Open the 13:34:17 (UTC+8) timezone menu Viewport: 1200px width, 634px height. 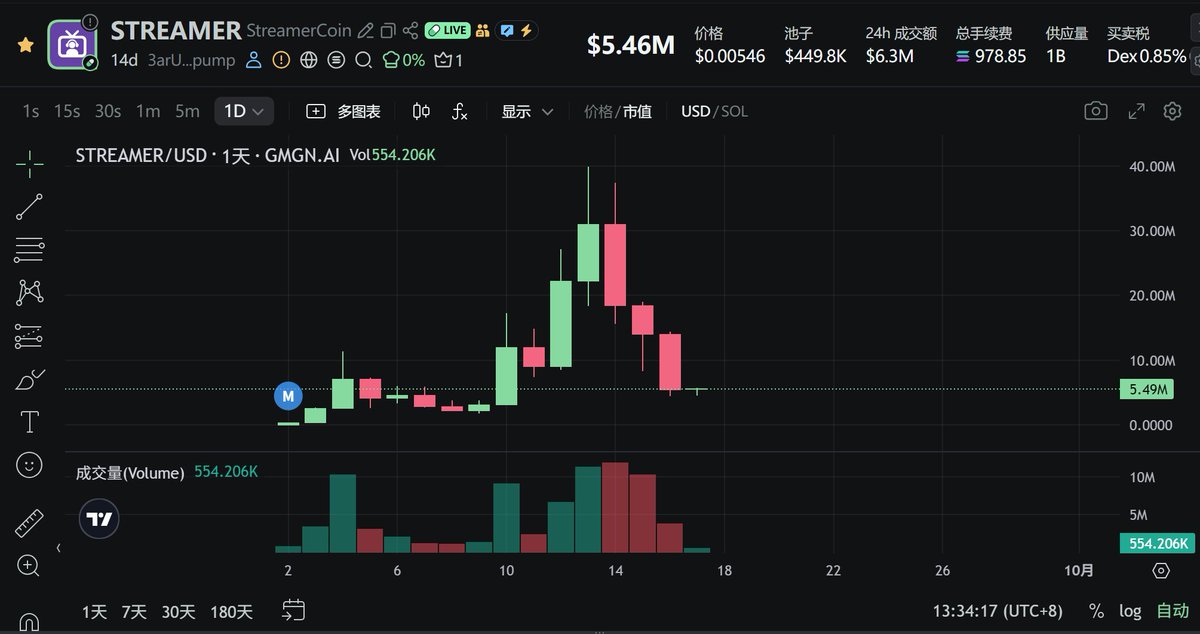pos(997,611)
